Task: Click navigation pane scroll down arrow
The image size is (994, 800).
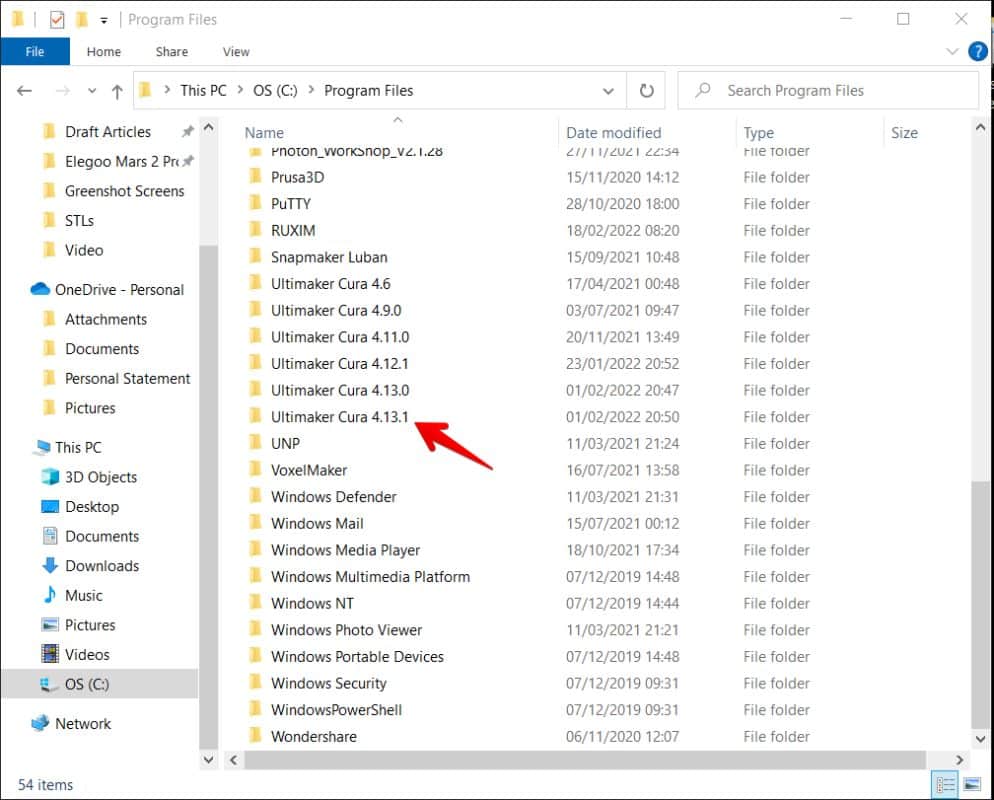Action: 208,759
